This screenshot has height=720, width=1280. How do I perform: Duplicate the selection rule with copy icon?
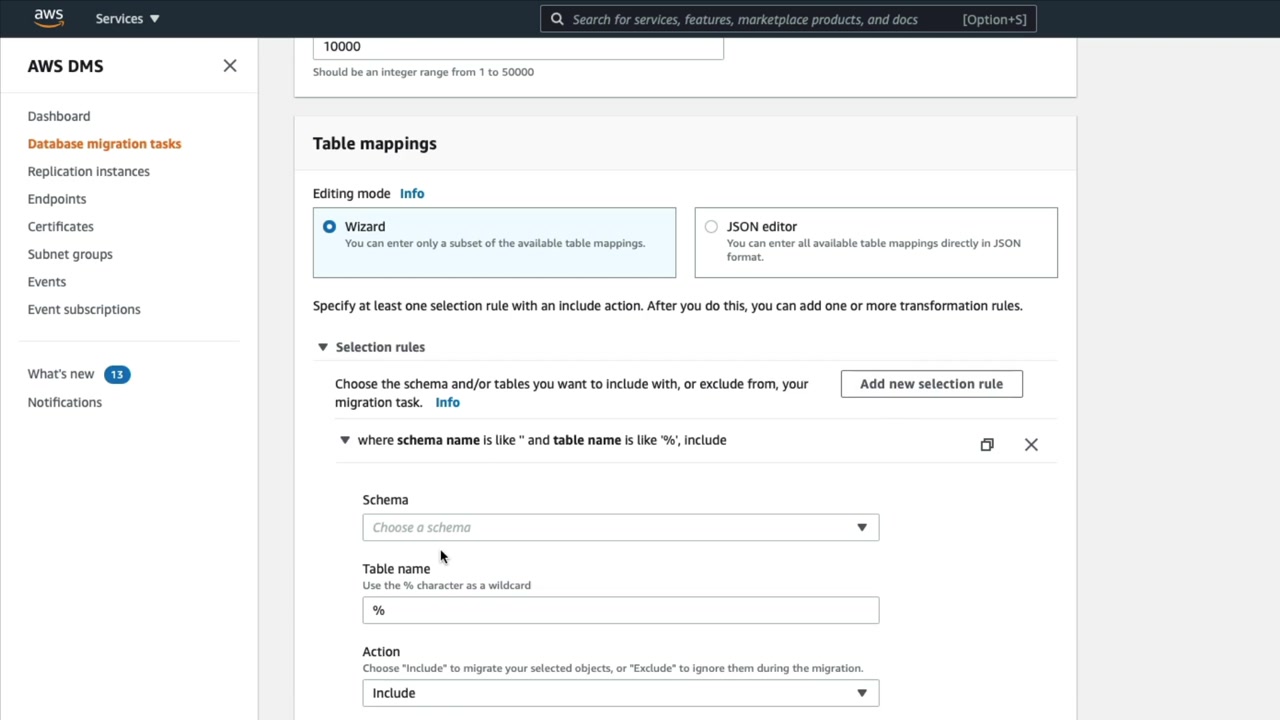pos(987,445)
